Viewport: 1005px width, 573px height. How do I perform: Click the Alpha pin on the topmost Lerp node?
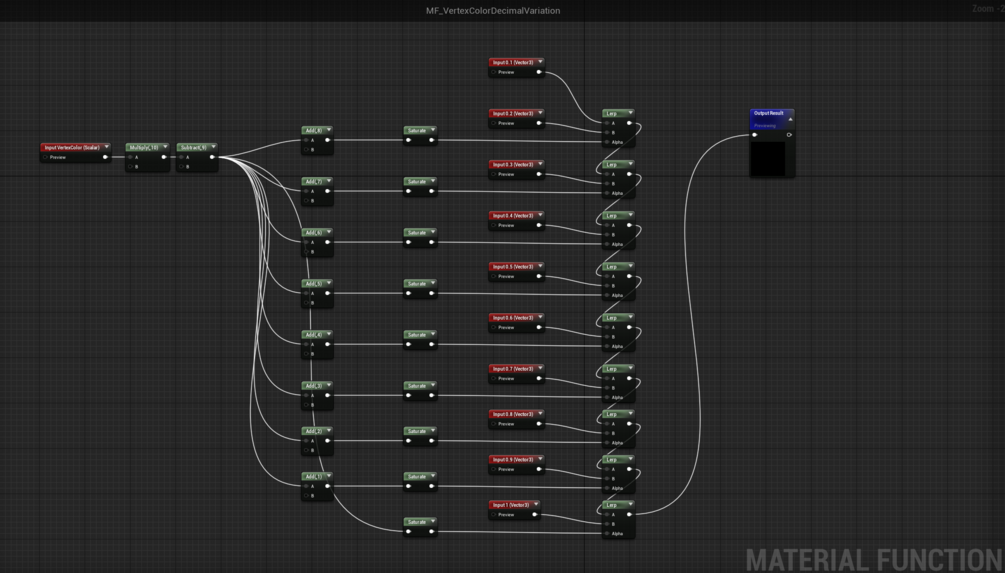(606, 142)
